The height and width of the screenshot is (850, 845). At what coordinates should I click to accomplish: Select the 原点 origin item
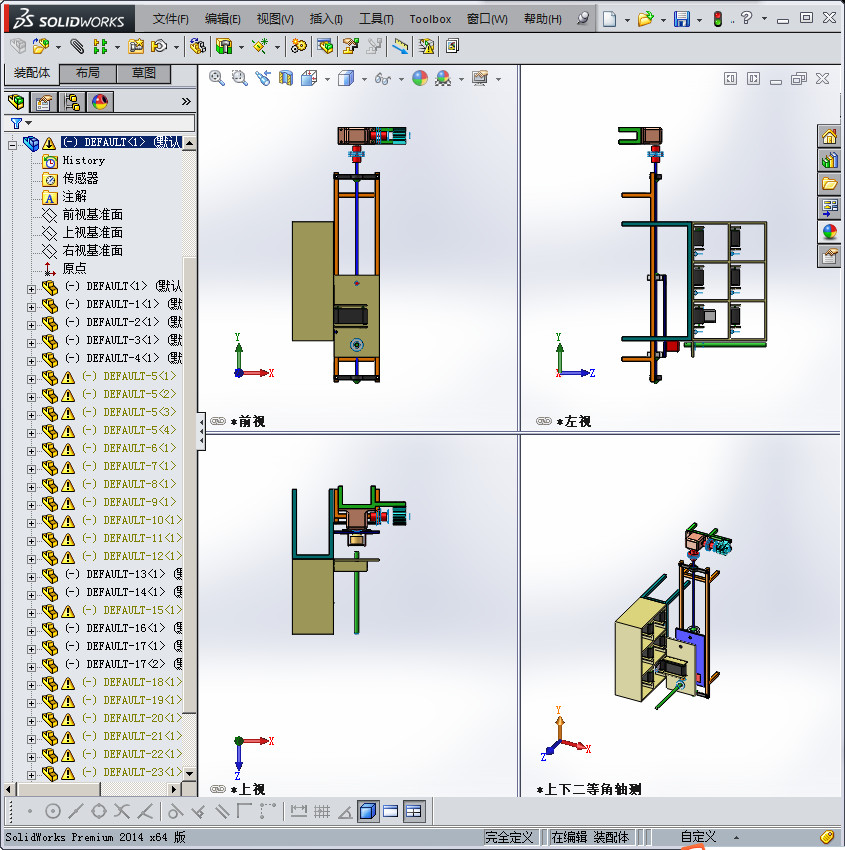74,268
